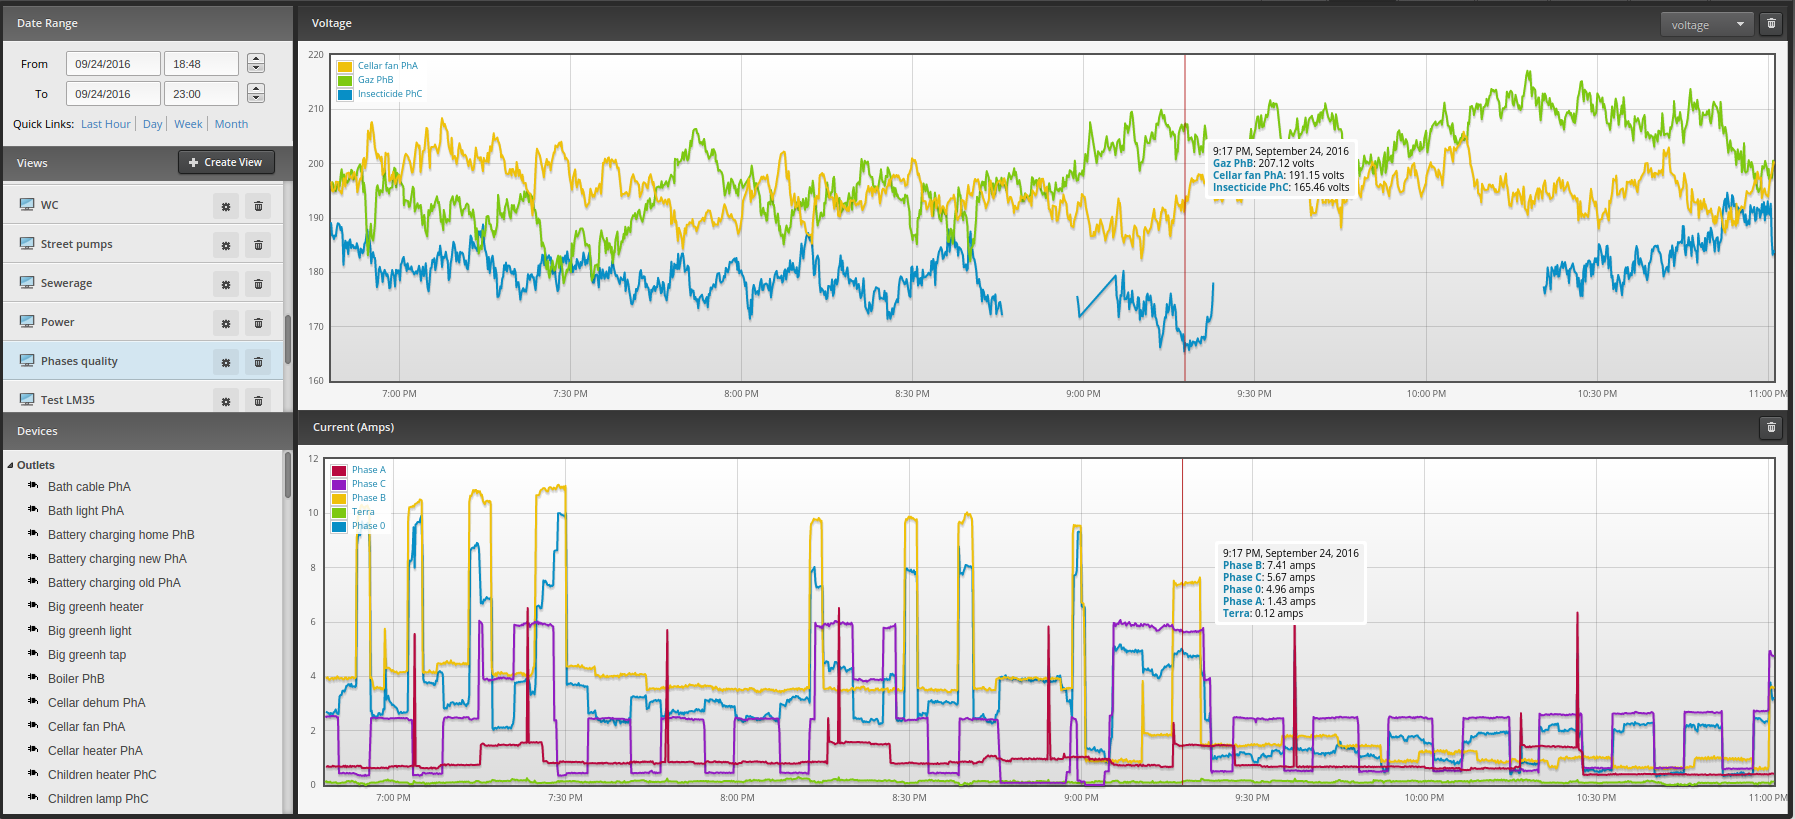The height and width of the screenshot is (819, 1795).
Task: Click the monitor icon beside Street pumps
Action: click(27, 243)
